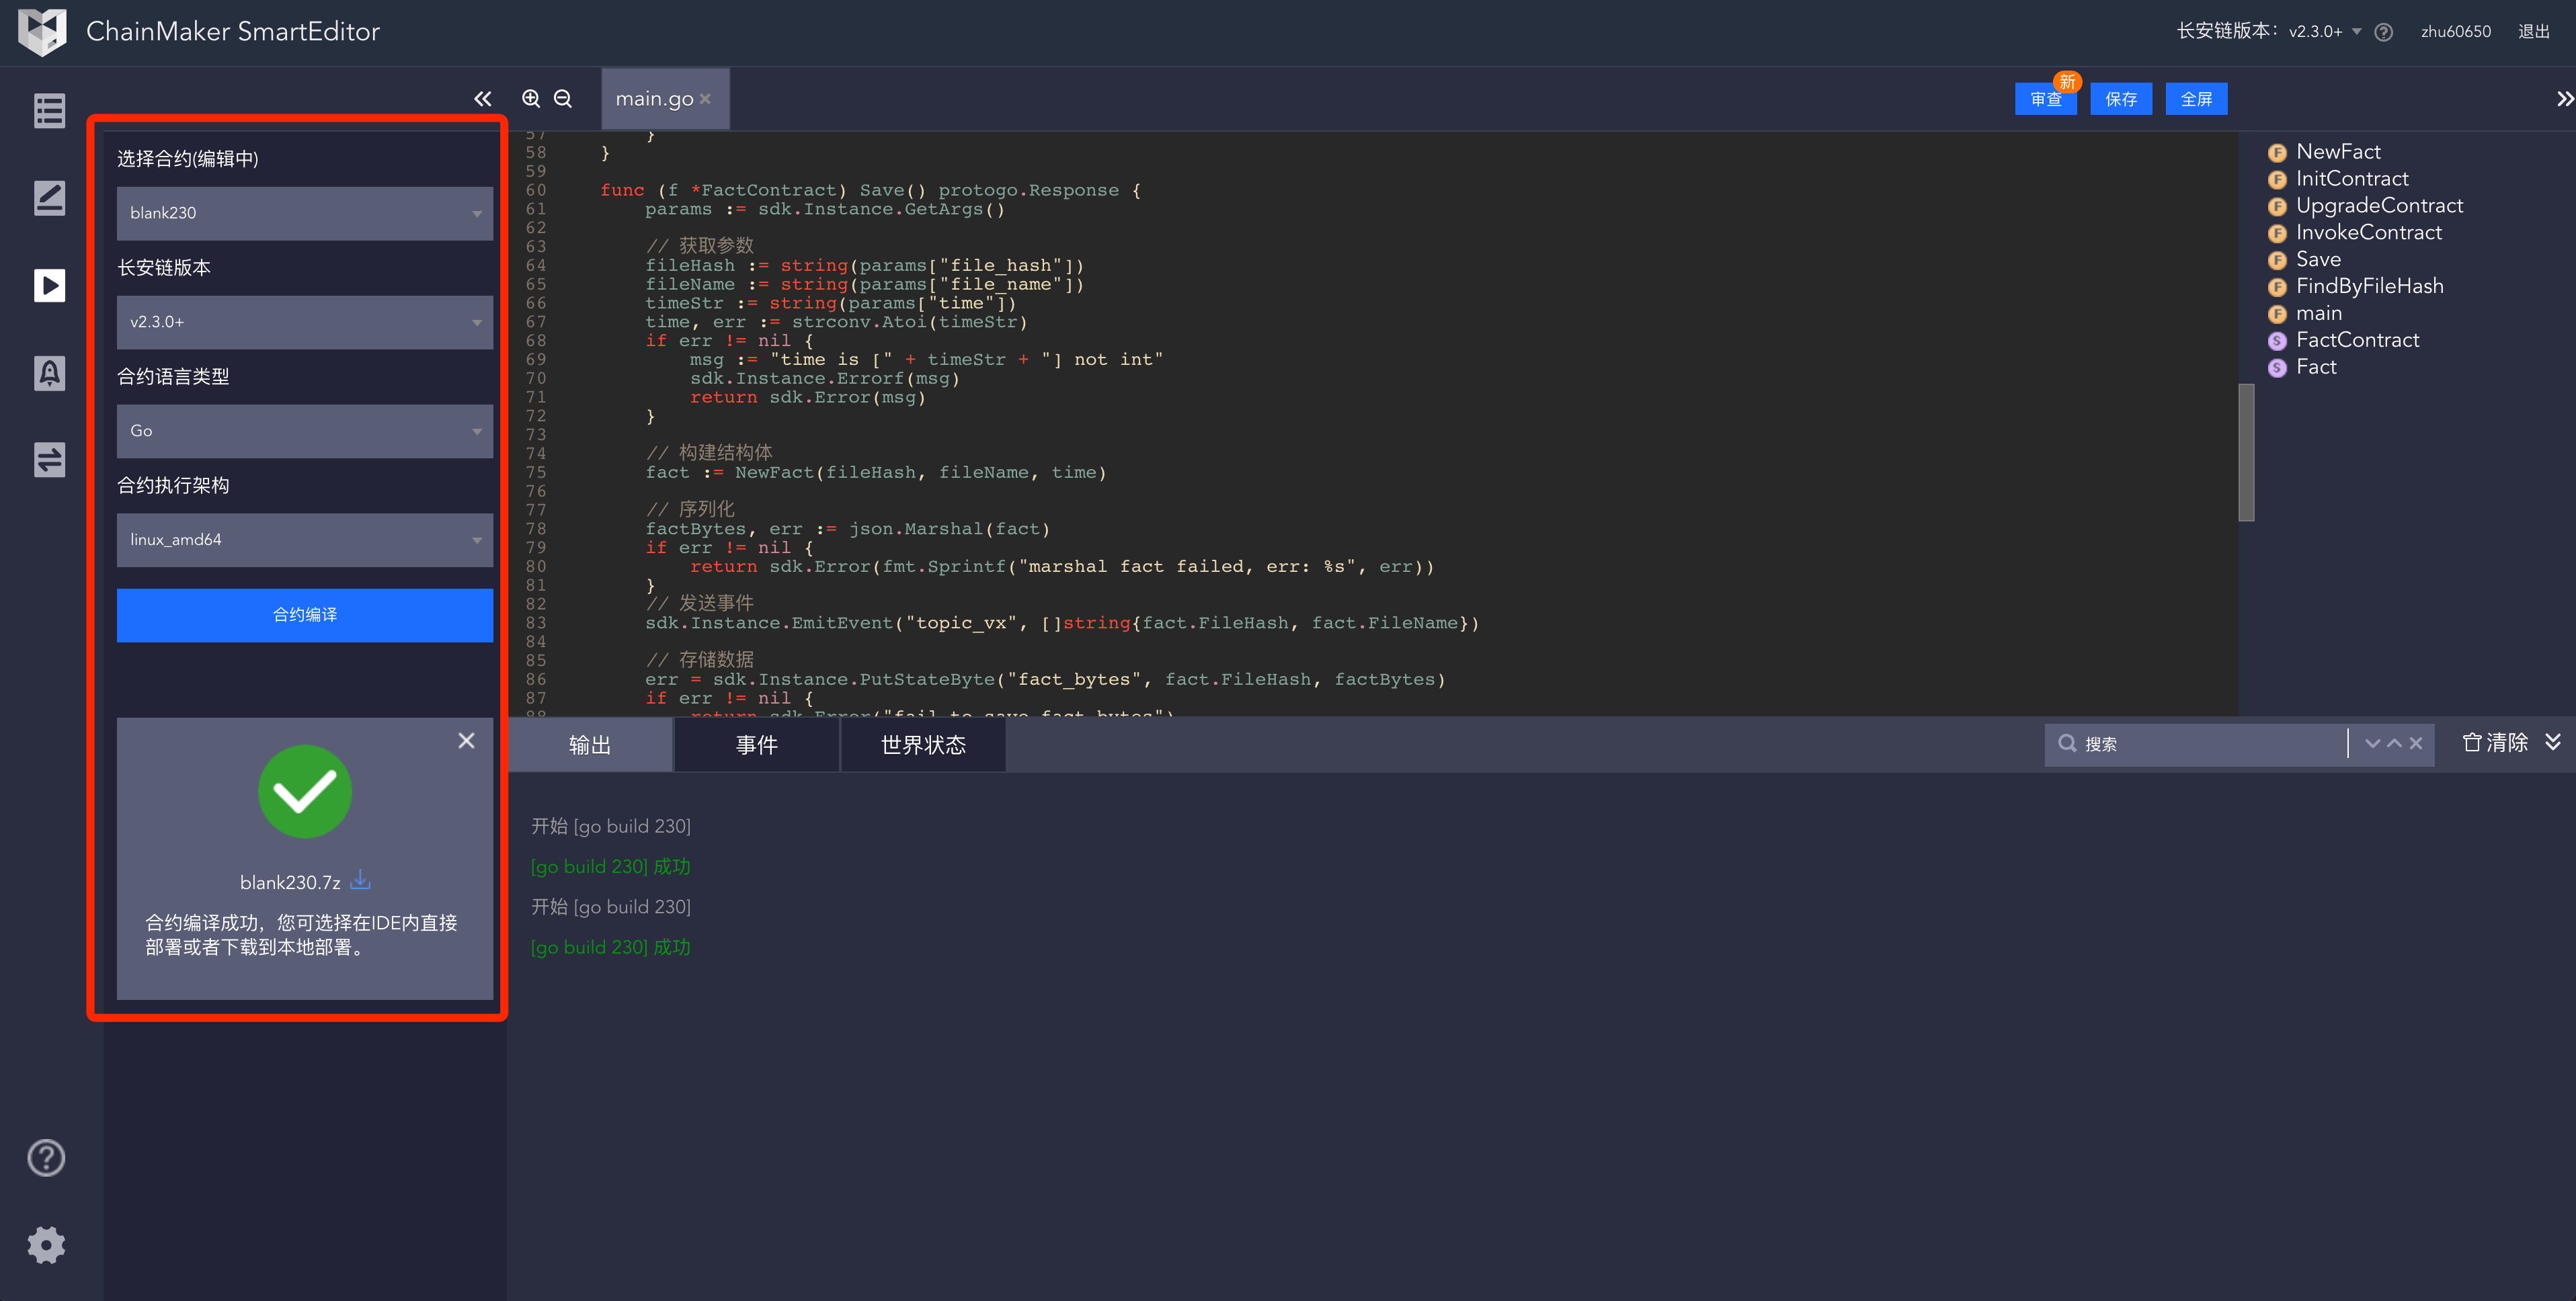Zoom in the editor with magnifier plus
This screenshot has height=1301, width=2576.
point(531,99)
